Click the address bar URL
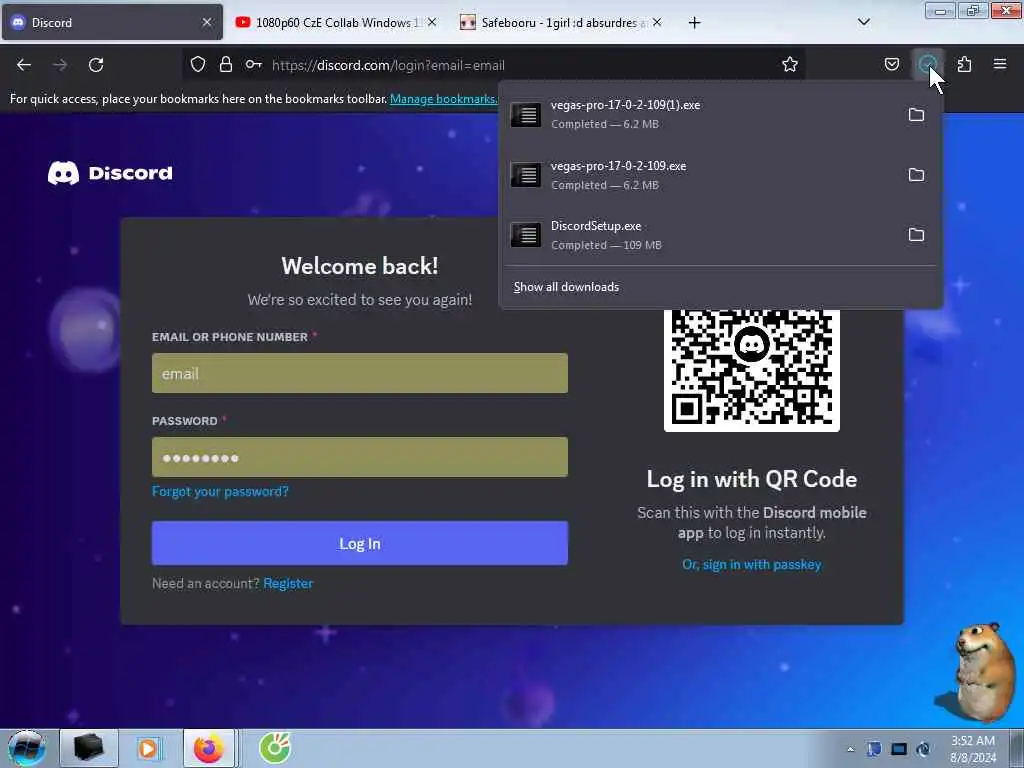 coord(389,65)
